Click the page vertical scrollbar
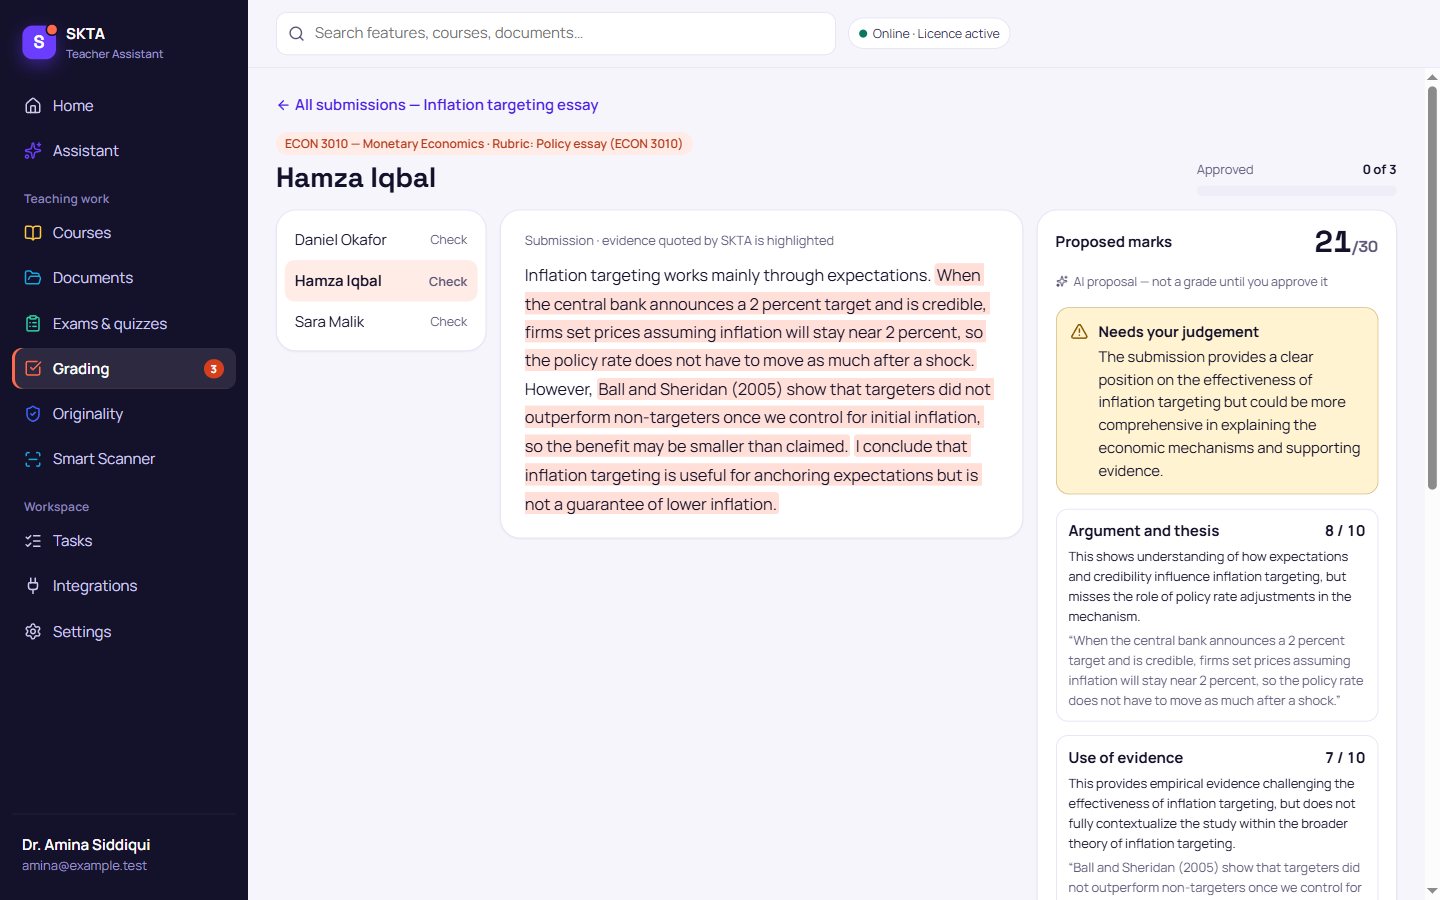 click(1432, 288)
